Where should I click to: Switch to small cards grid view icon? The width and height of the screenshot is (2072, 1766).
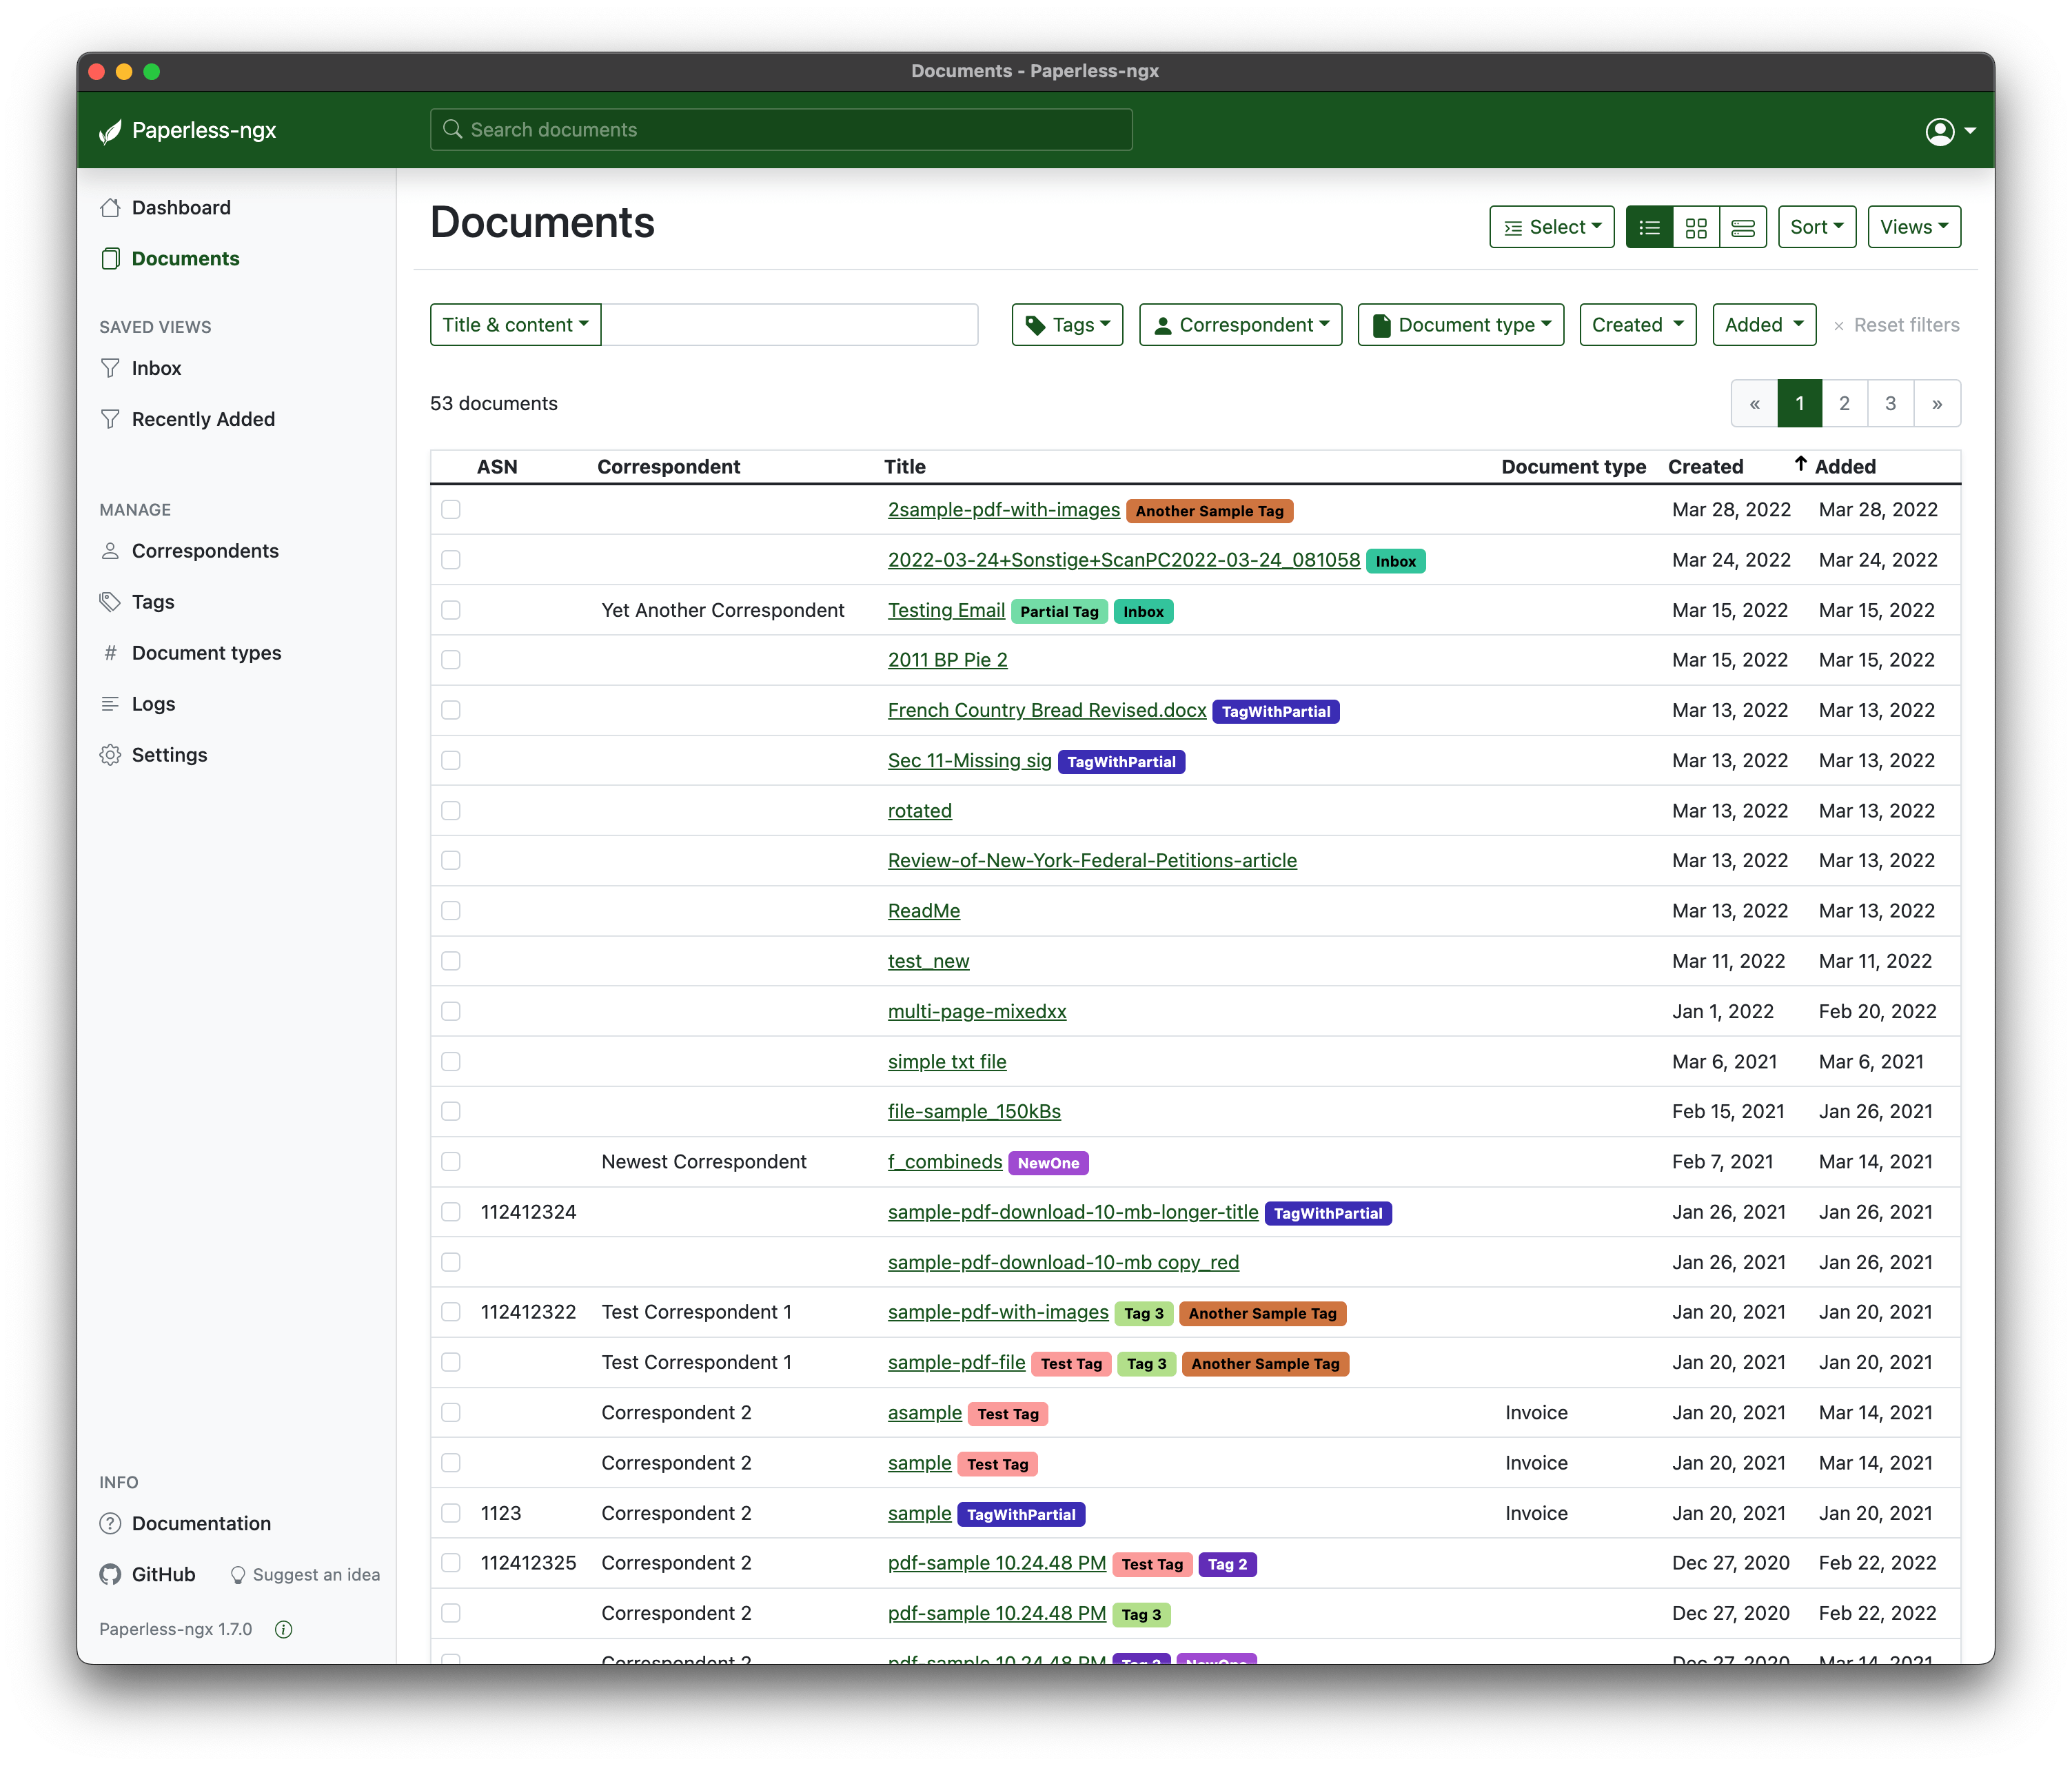coord(1695,228)
